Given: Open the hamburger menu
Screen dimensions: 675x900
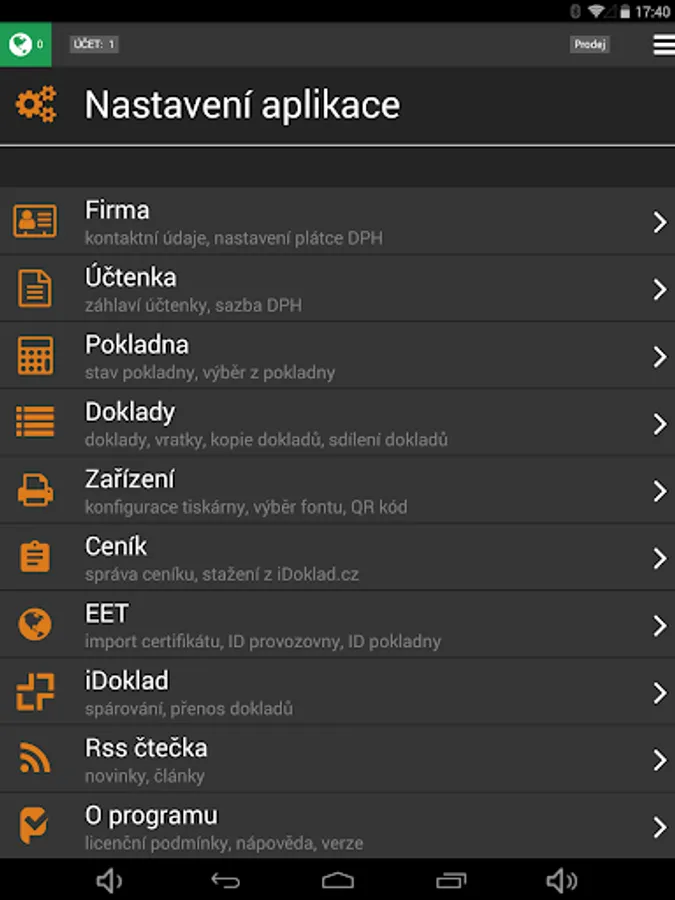Looking at the screenshot, I should (x=663, y=45).
